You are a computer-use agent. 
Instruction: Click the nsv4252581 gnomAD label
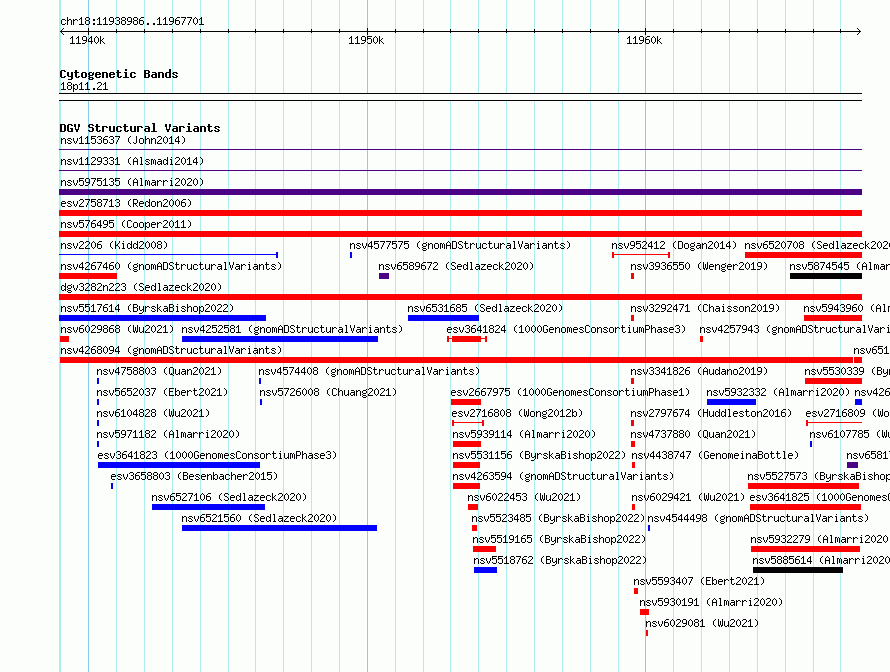(292, 329)
